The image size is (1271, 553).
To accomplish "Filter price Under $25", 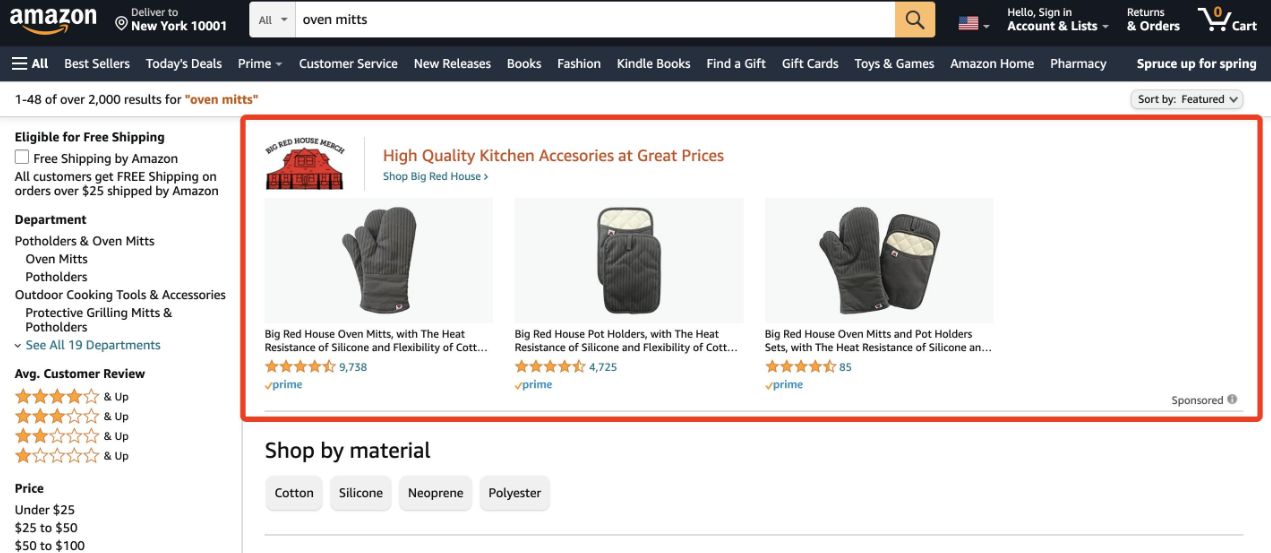I will pos(45,510).
